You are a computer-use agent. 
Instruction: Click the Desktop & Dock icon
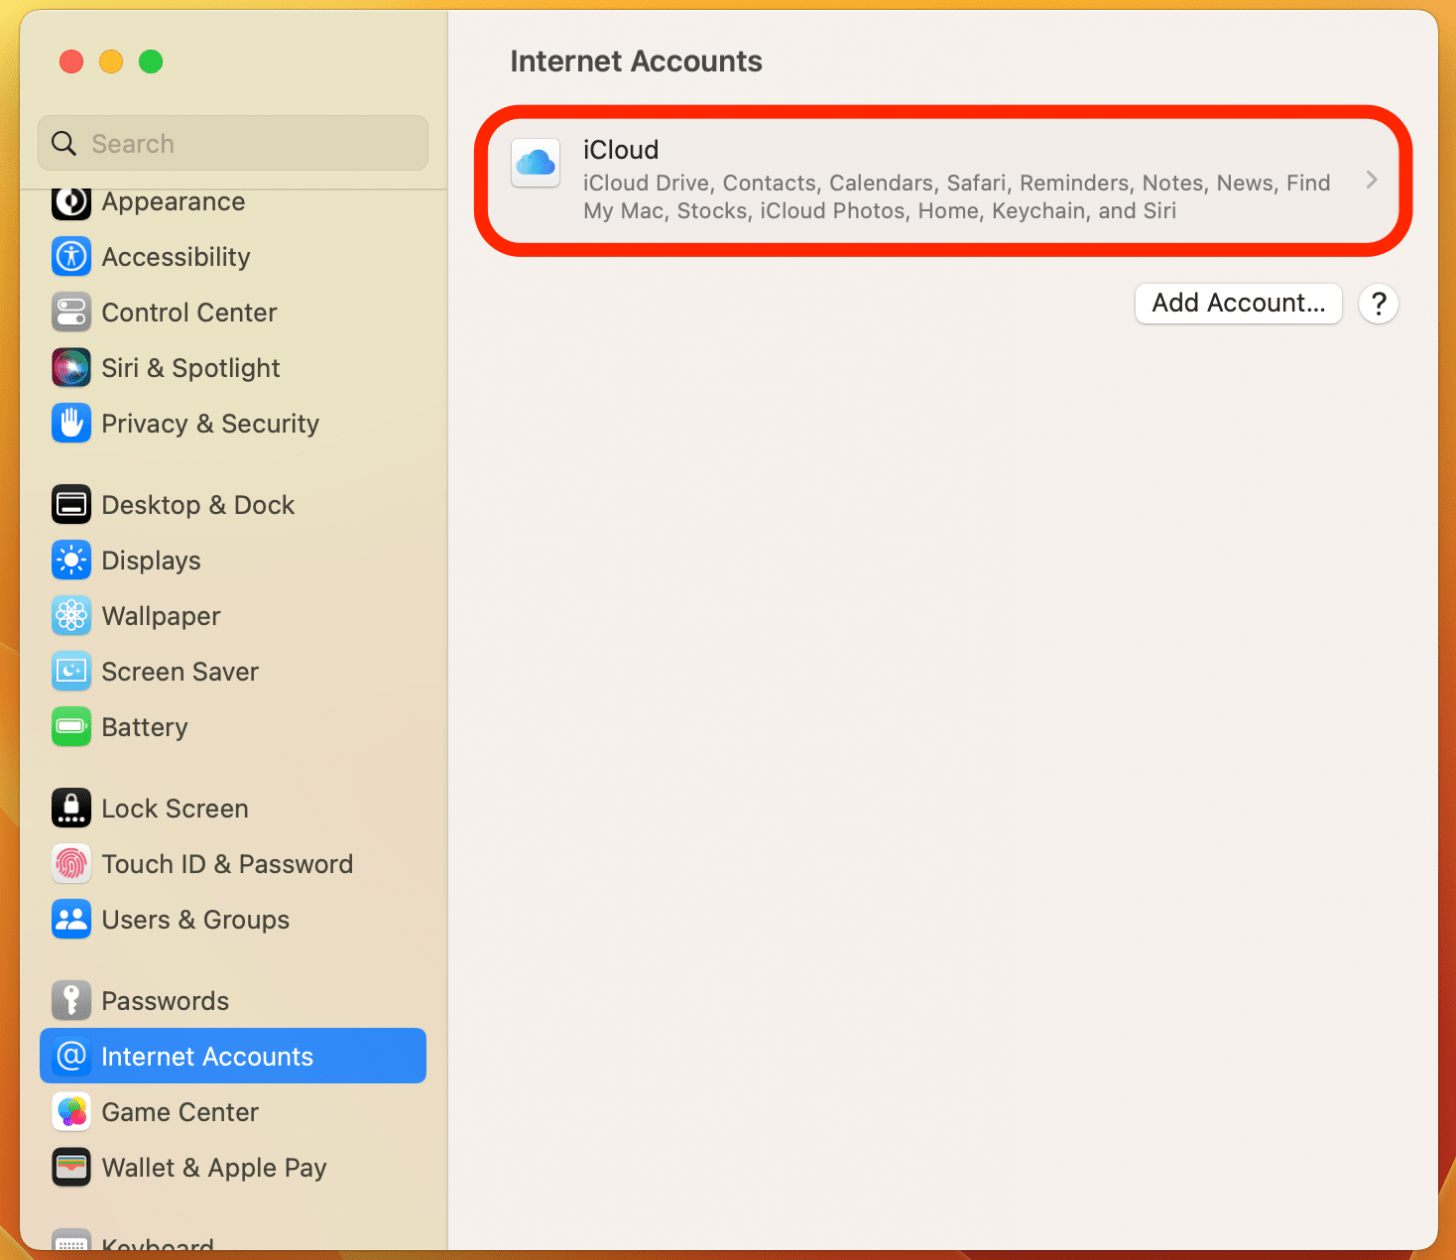point(71,505)
